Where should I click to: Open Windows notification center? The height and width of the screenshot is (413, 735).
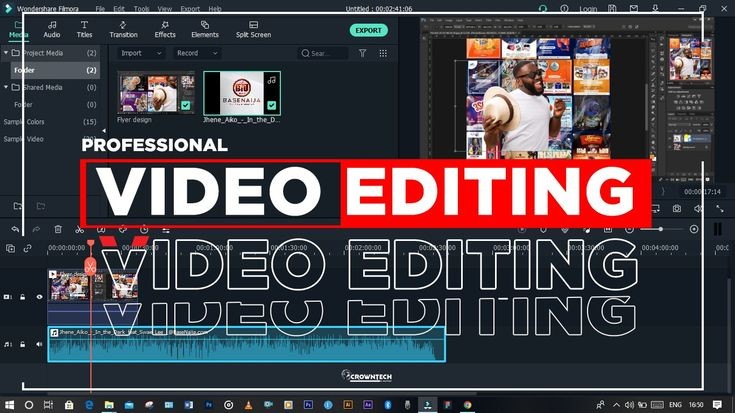tap(717, 405)
